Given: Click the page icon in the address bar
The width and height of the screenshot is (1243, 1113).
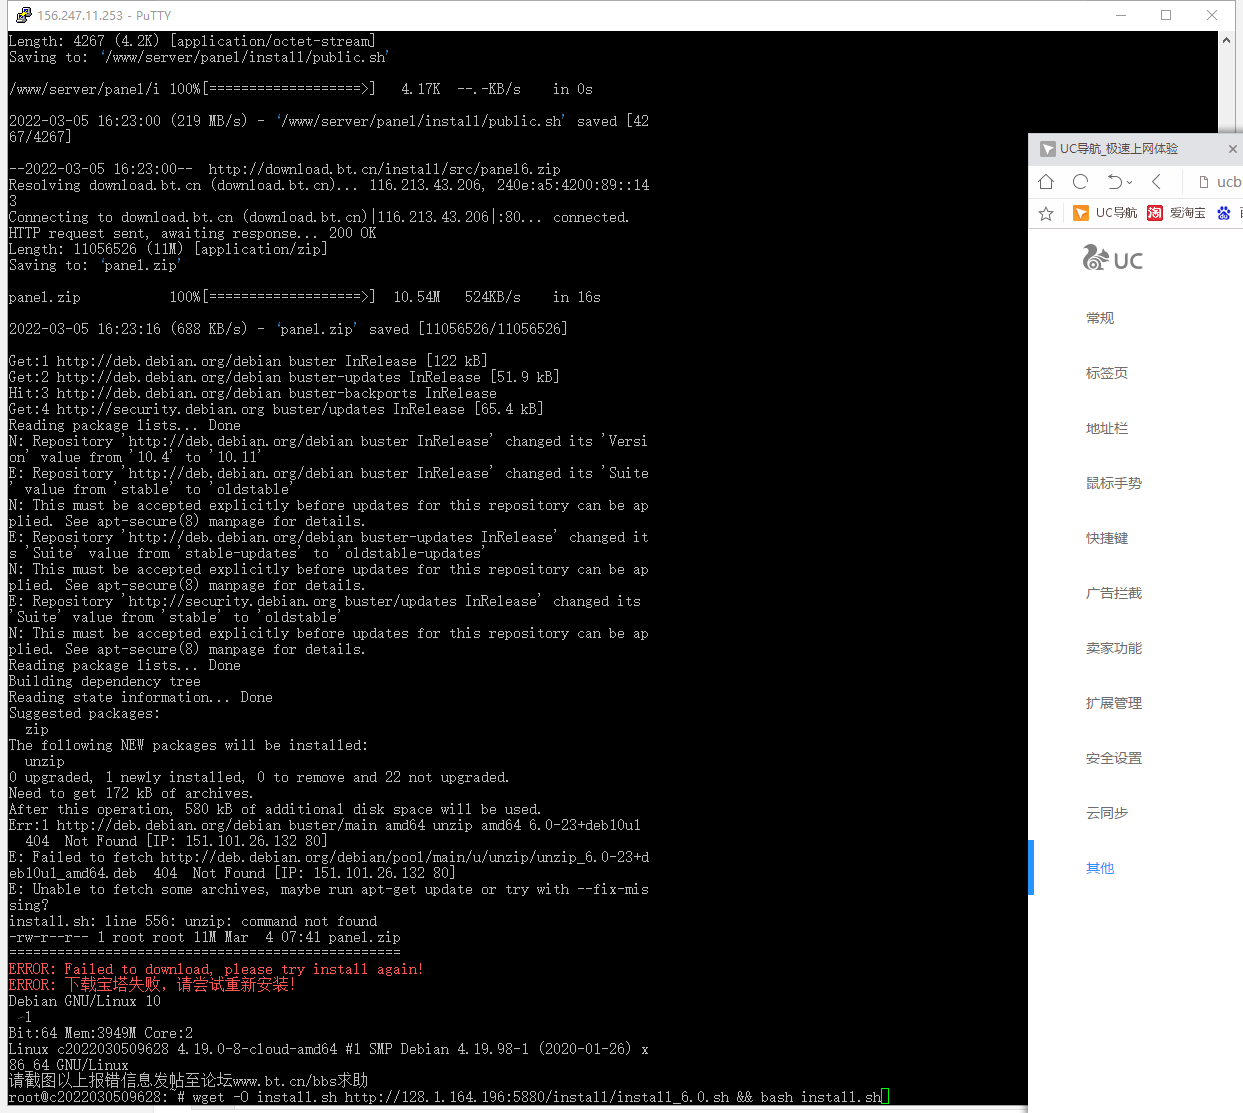Looking at the screenshot, I should tap(1204, 182).
